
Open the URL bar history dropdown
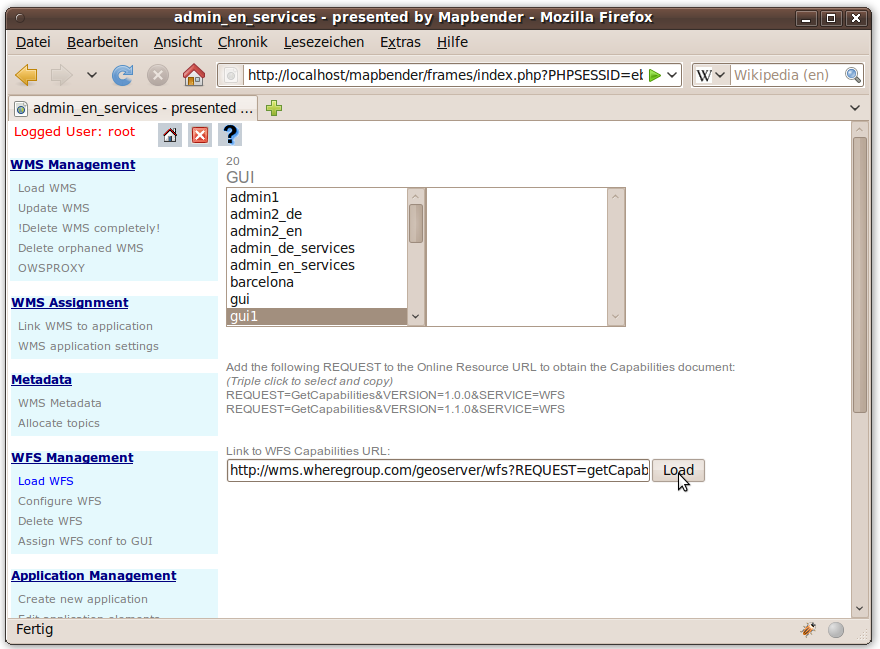(672, 75)
